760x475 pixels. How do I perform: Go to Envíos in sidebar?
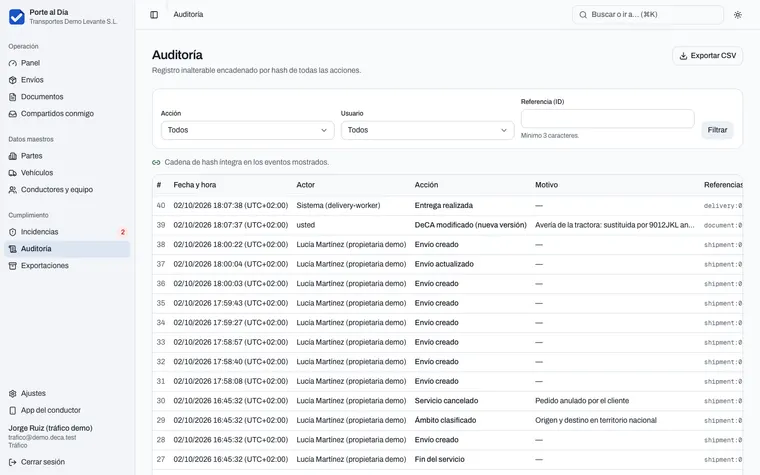click(67, 80)
